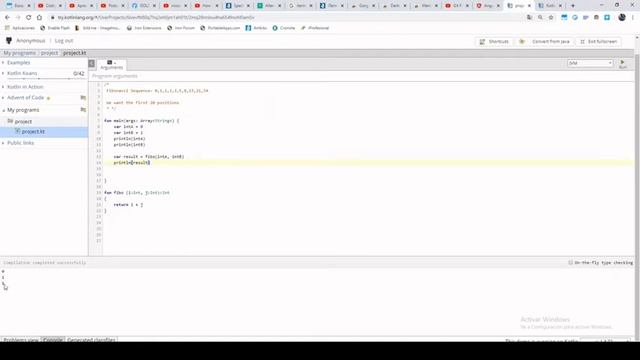640x360 pixels.
Task: Toggle On-the-fly type checking checkbox
Action: (x=571, y=262)
